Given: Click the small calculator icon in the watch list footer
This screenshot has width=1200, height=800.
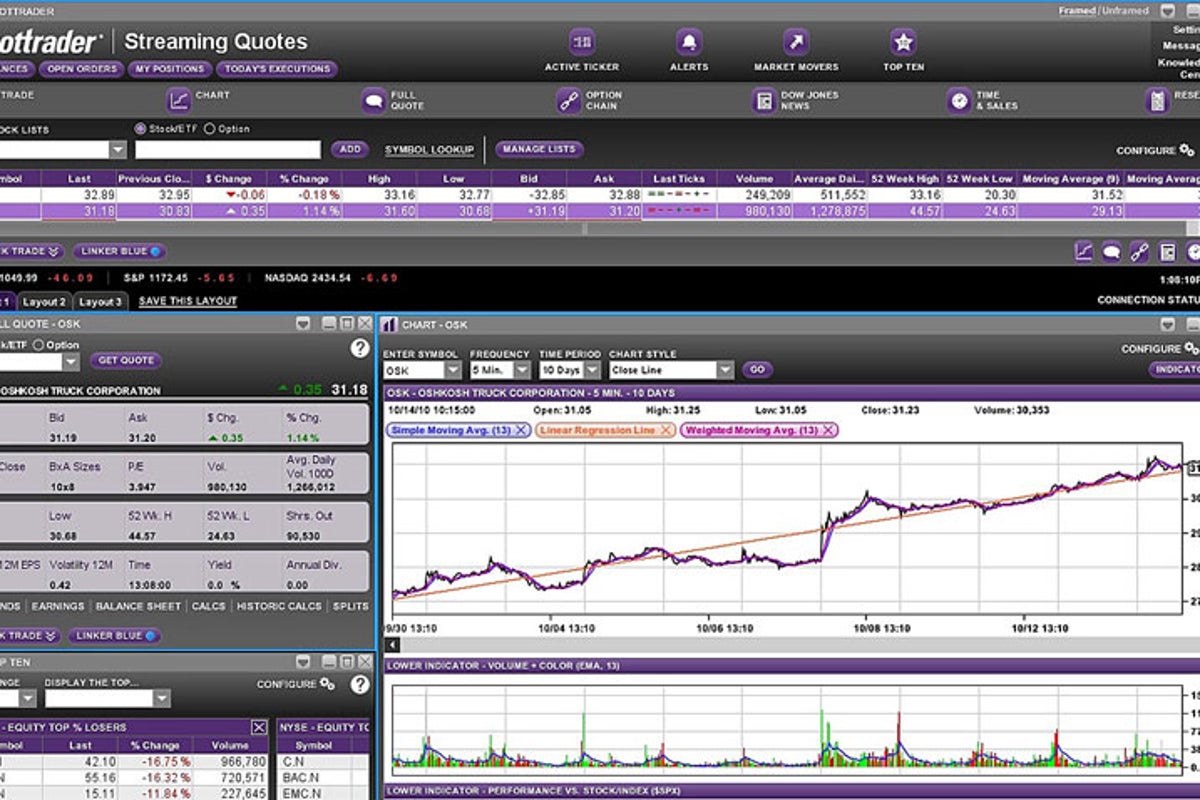Looking at the screenshot, I should tap(1167, 252).
